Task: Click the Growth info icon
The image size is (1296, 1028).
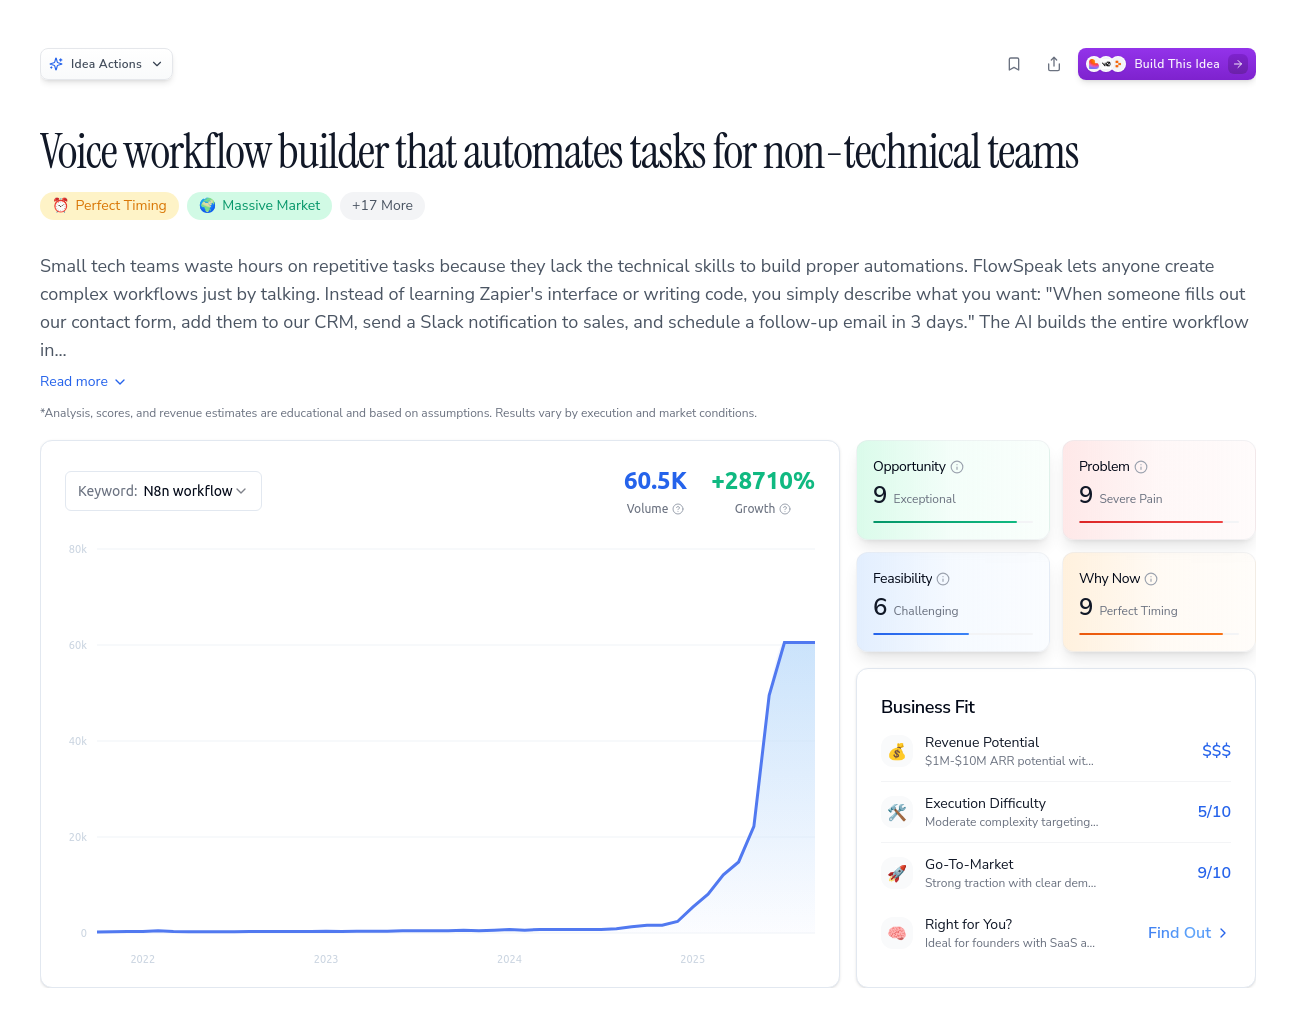Action: [x=786, y=509]
